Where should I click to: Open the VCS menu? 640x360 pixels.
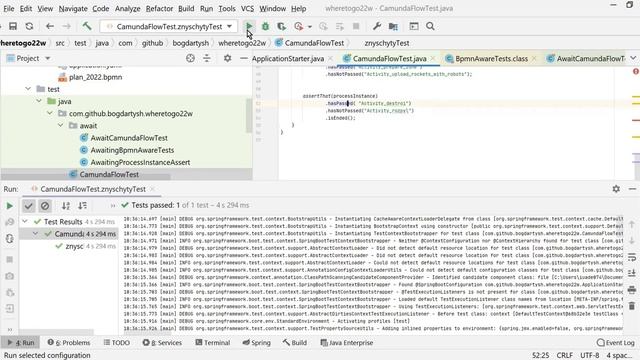(x=247, y=8)
